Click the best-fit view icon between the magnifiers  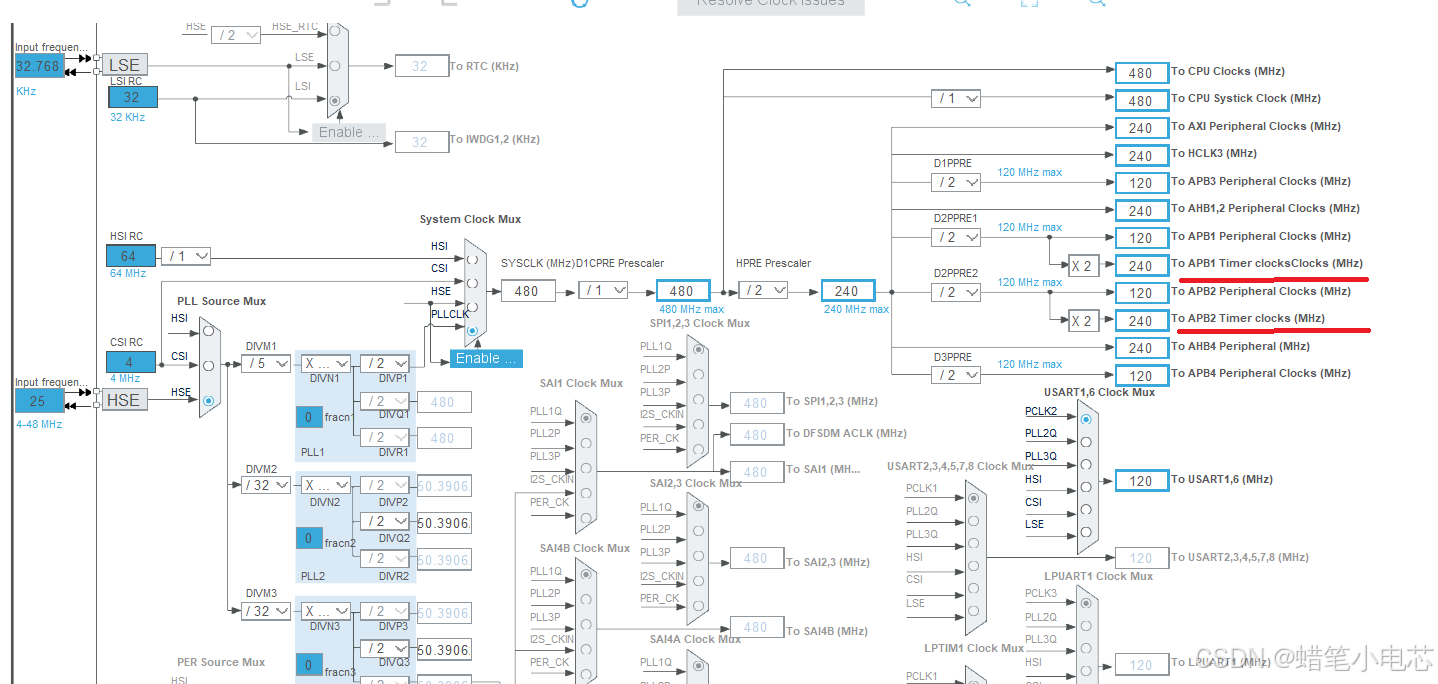[x=1030, y=5]
